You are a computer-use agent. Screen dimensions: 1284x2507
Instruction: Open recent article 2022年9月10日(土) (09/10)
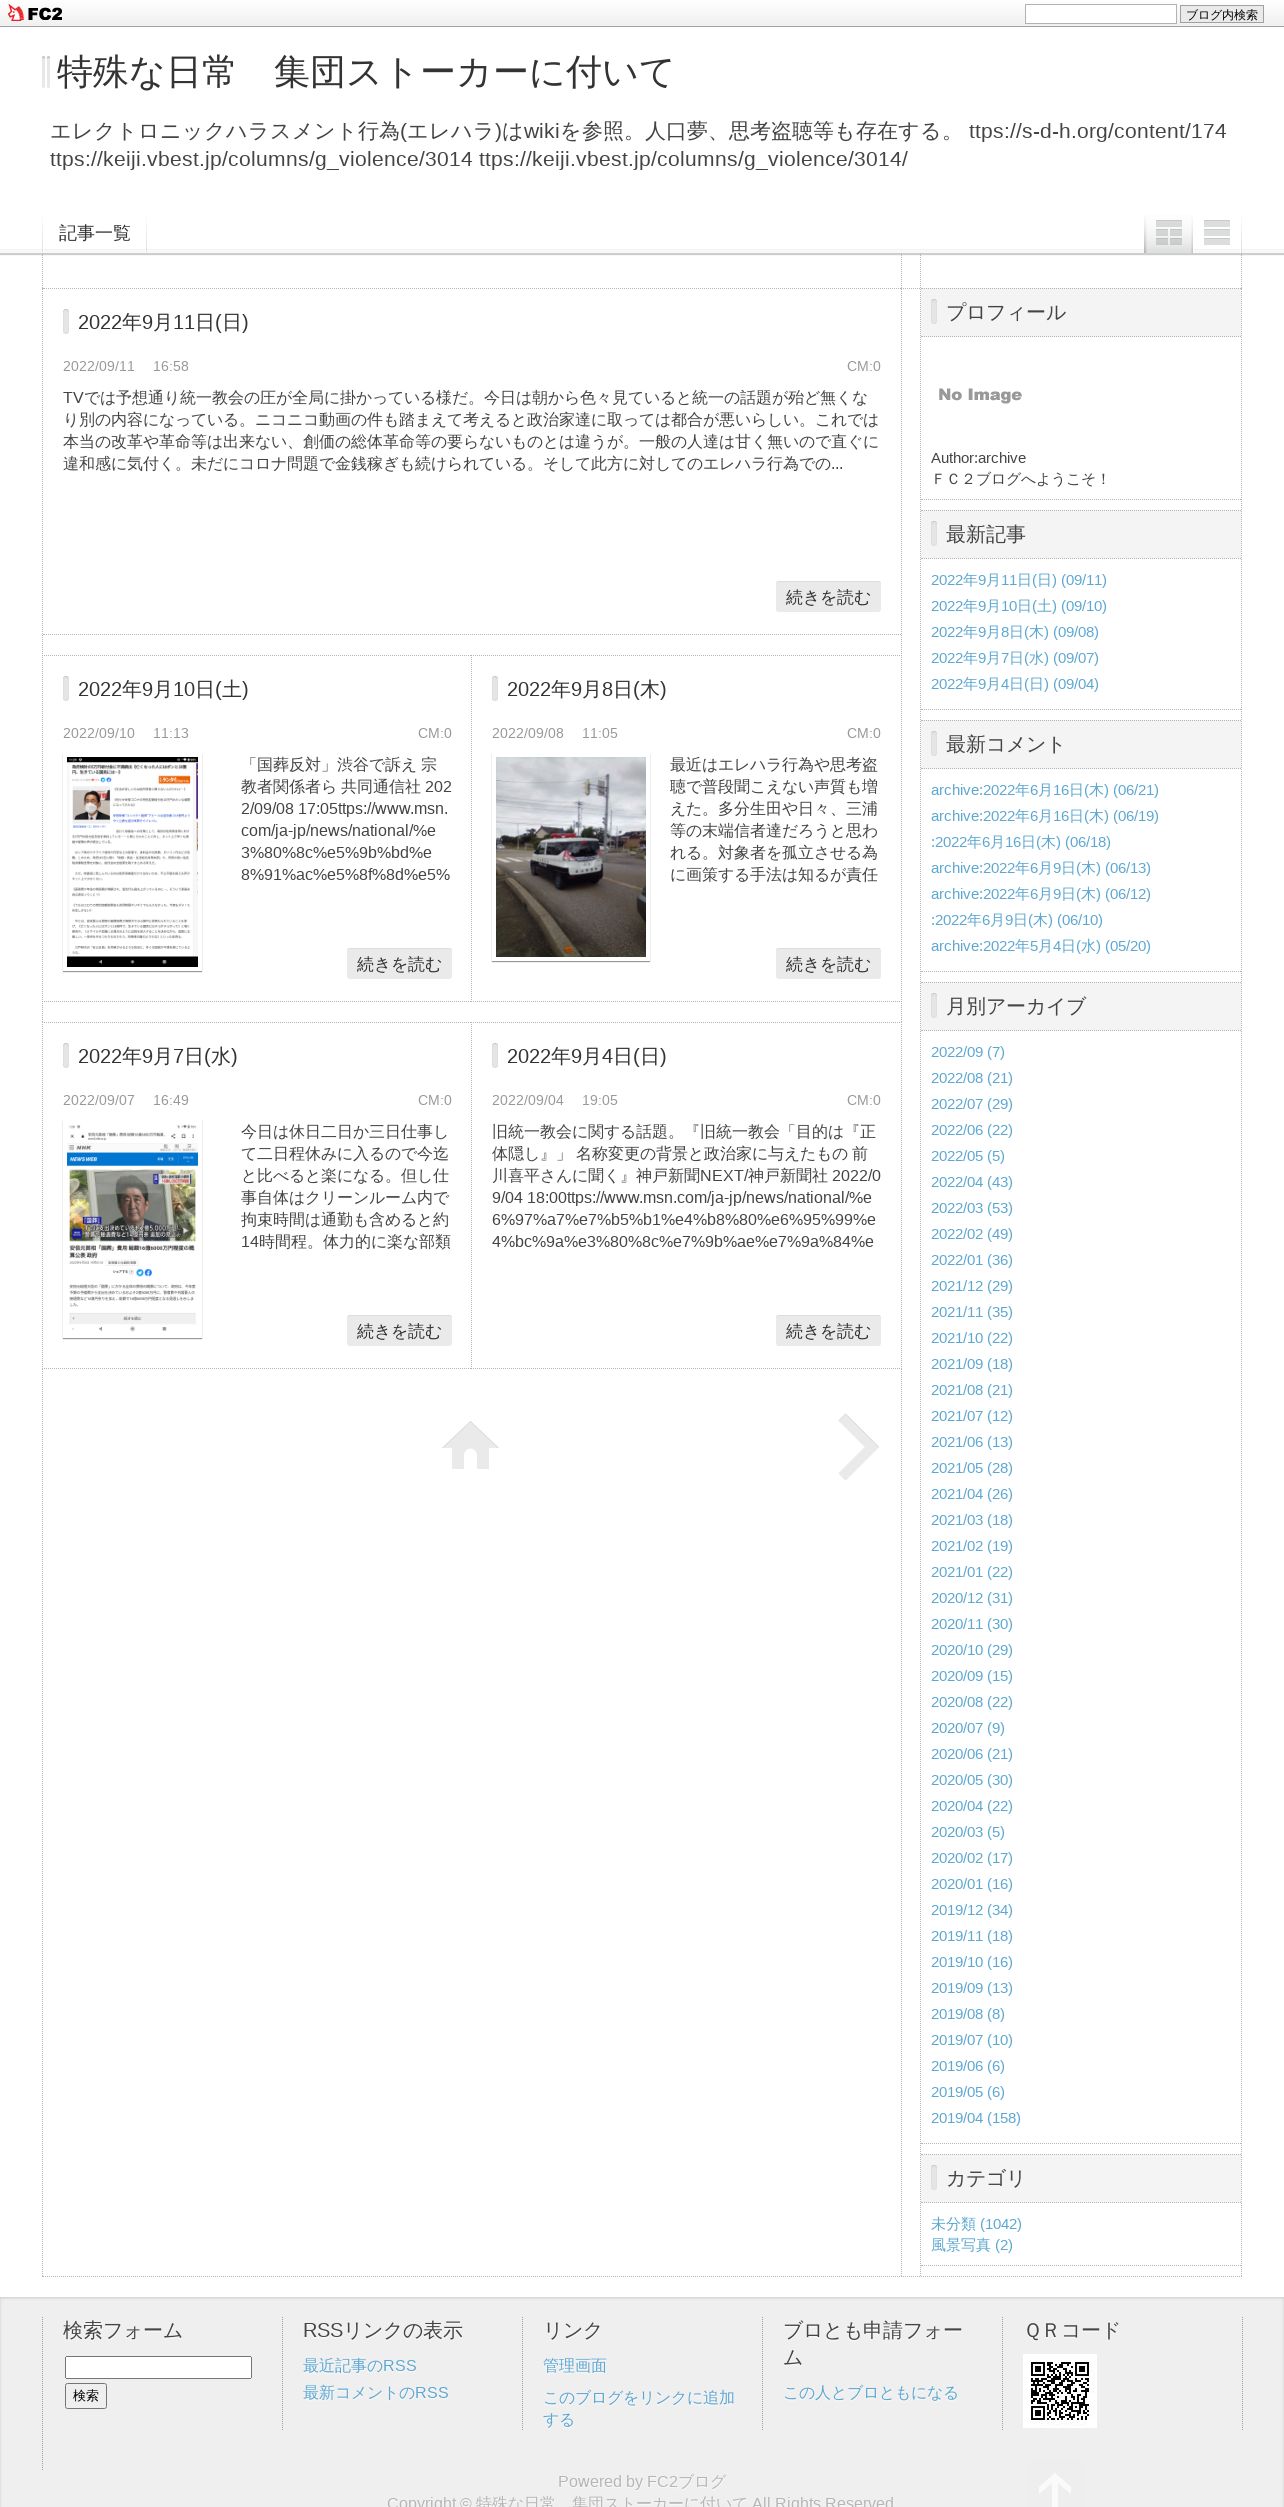pos(1018,606)
